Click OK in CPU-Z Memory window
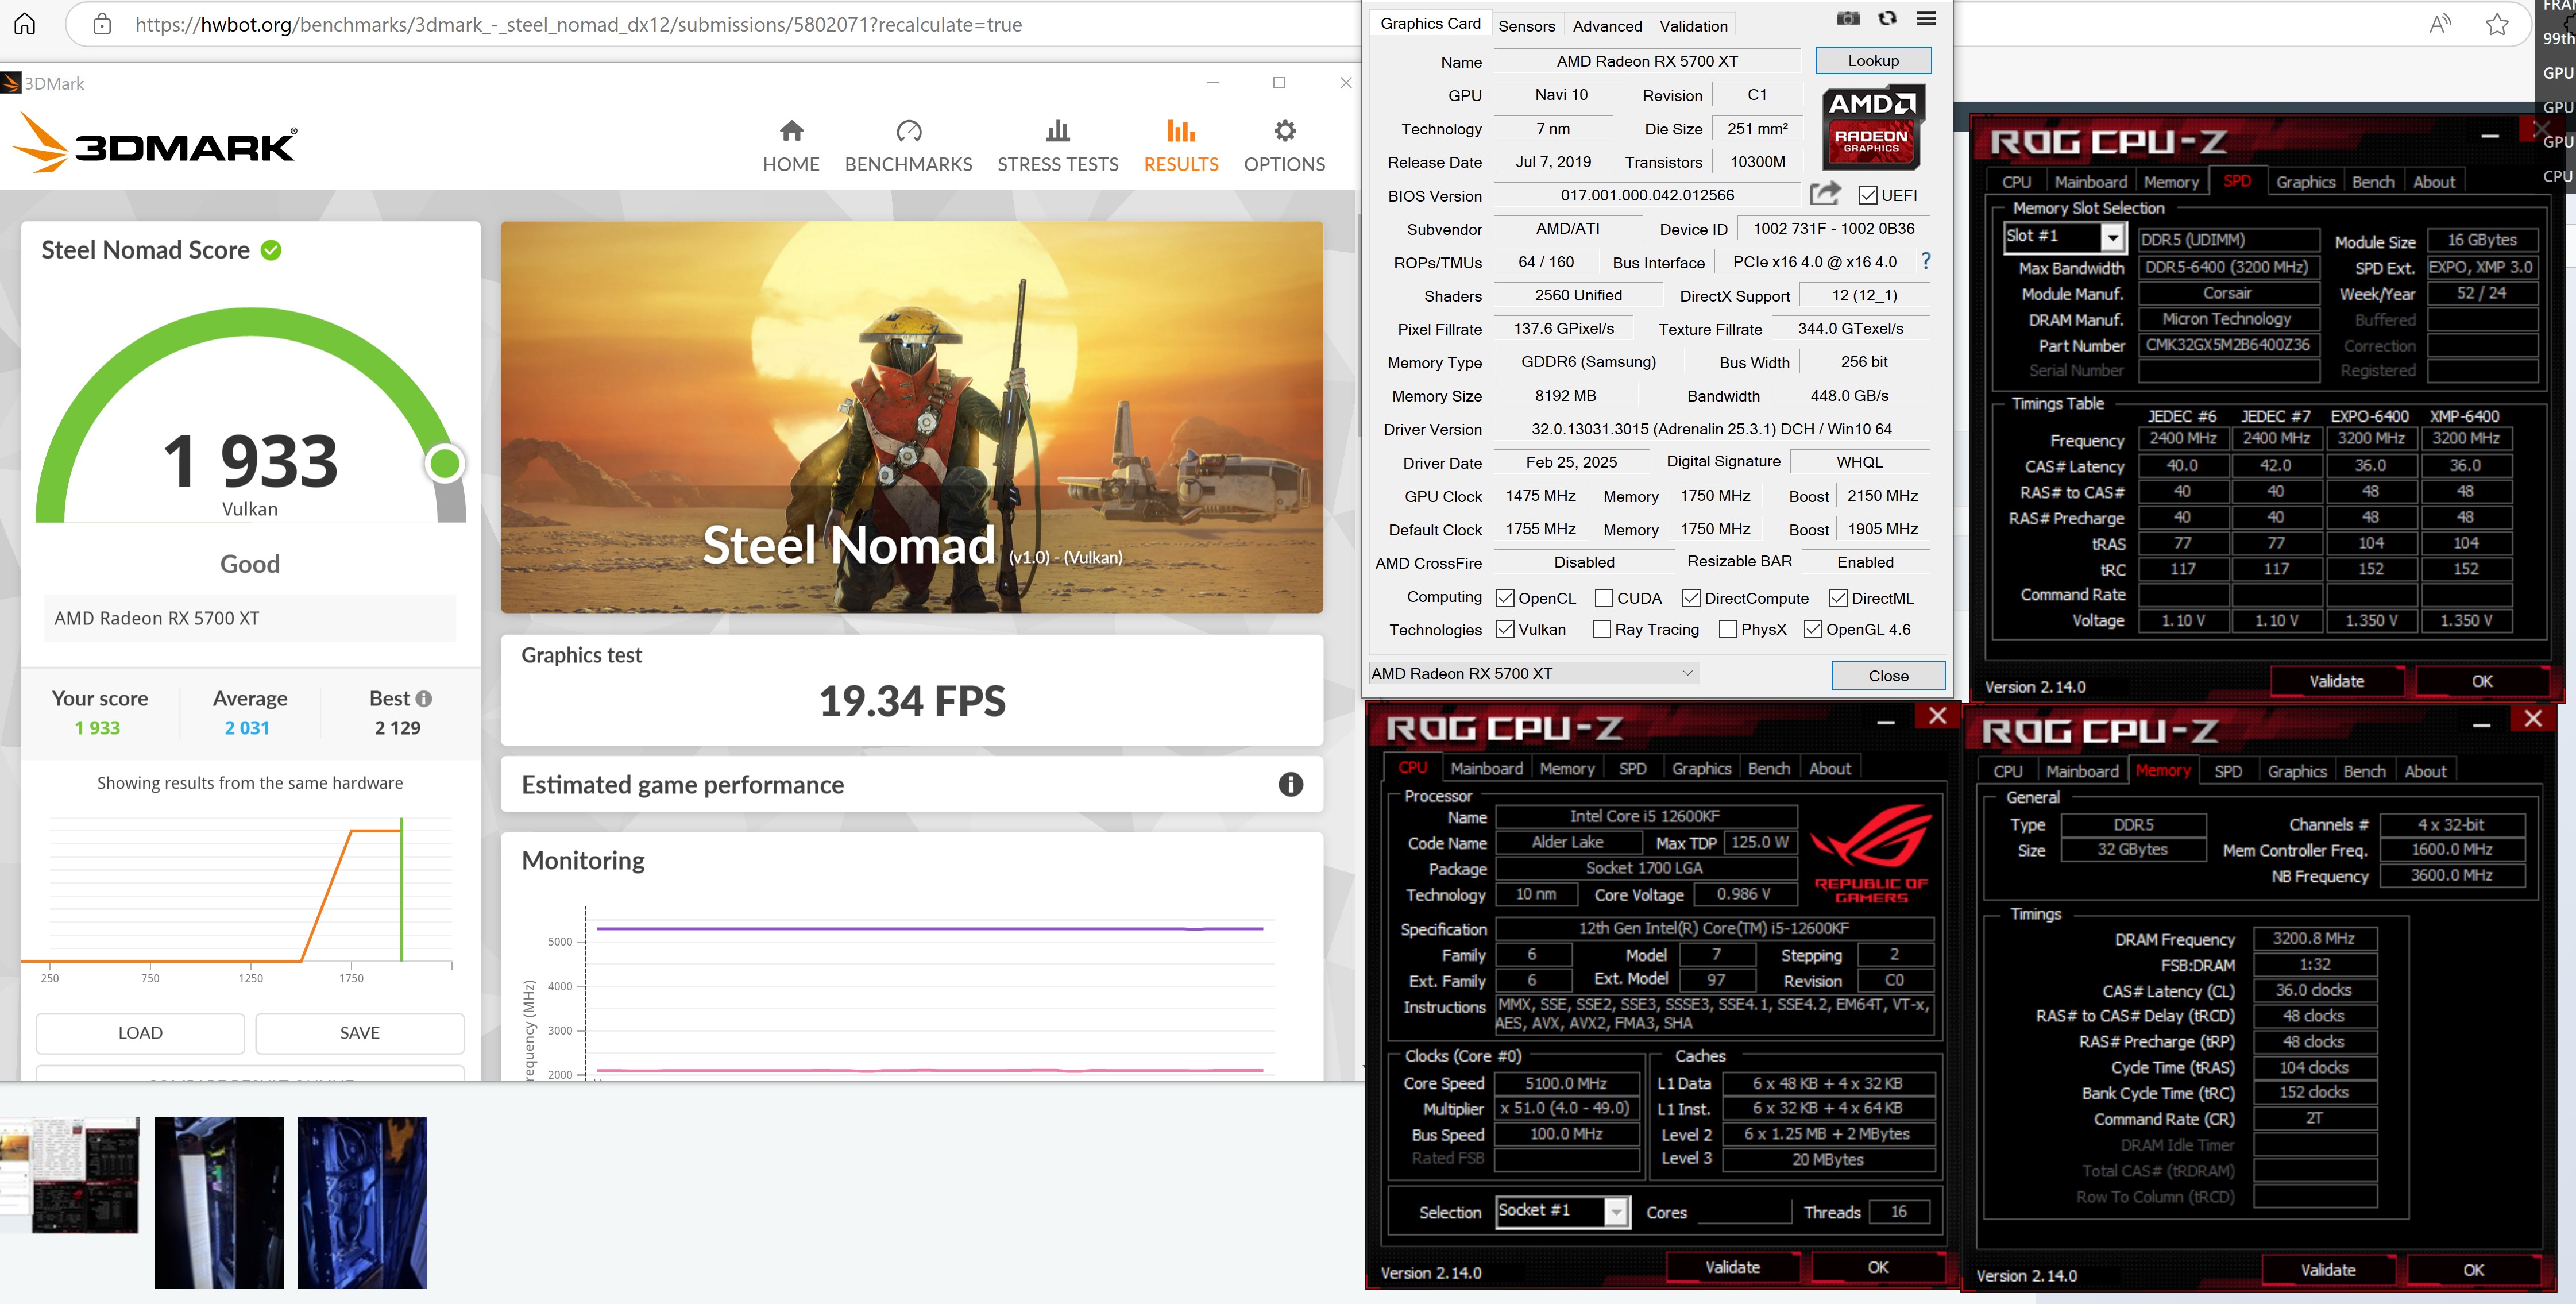This screenshot has height=1304, width=2576. 2473,1270
